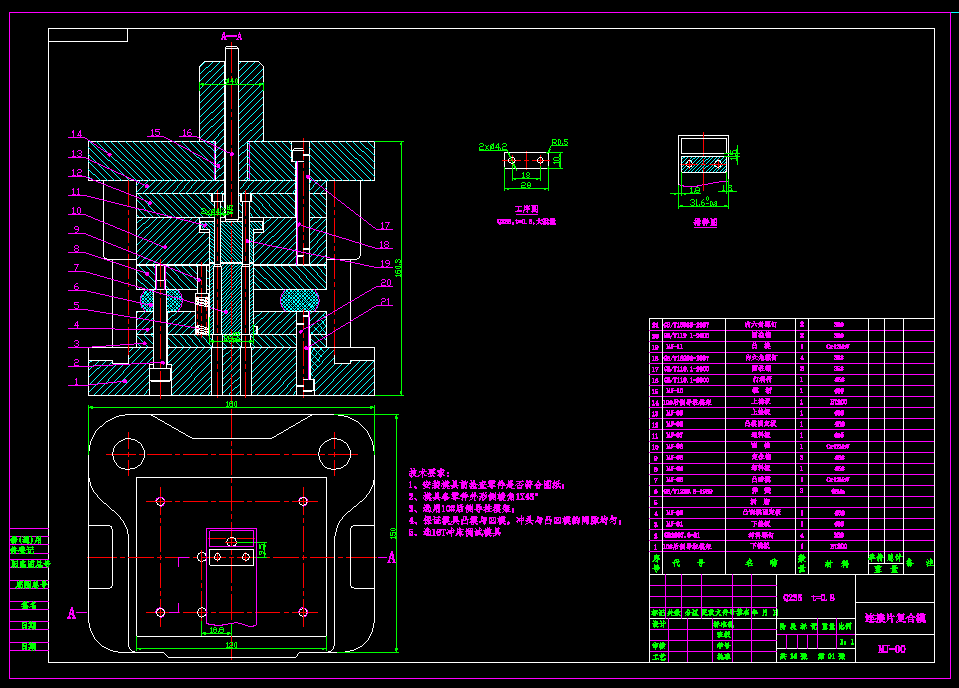
Task: Select part number 13 in section view
Action: click(x=76, y=154)
